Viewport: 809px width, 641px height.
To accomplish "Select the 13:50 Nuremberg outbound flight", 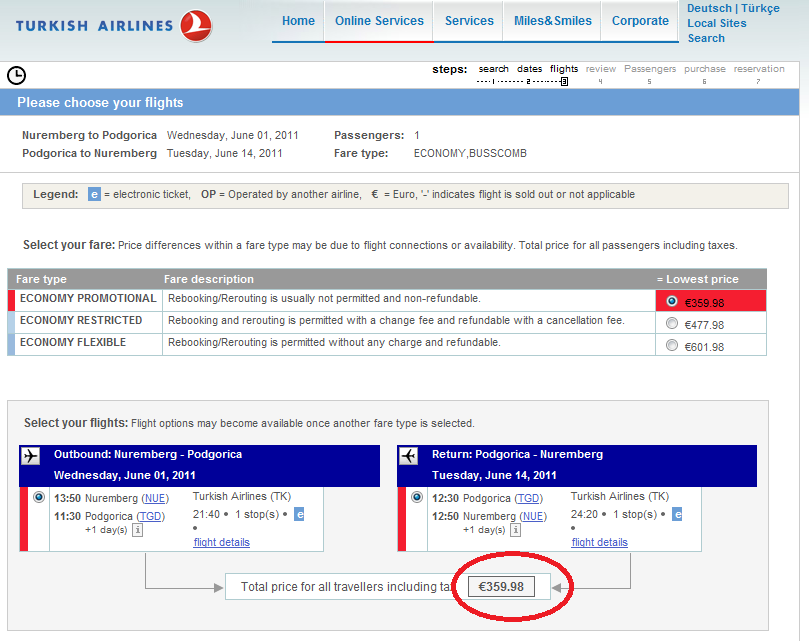I will 39,497.
